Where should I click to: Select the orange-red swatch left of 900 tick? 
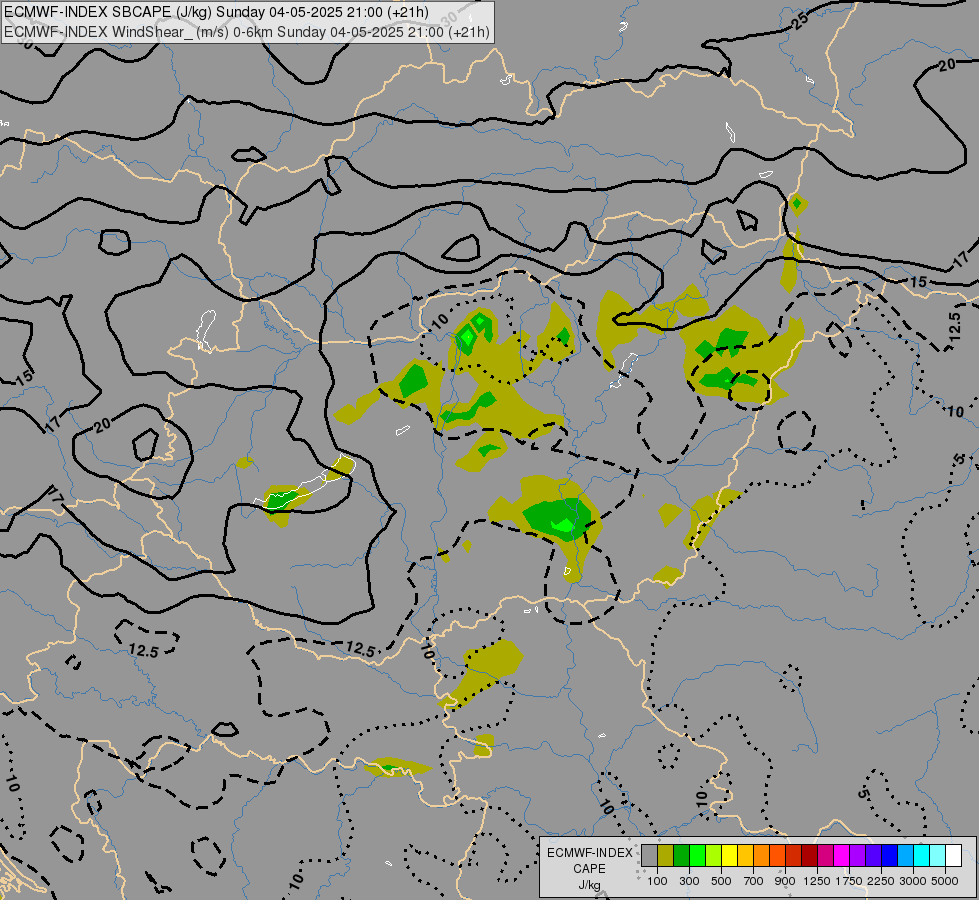point(777,856)
